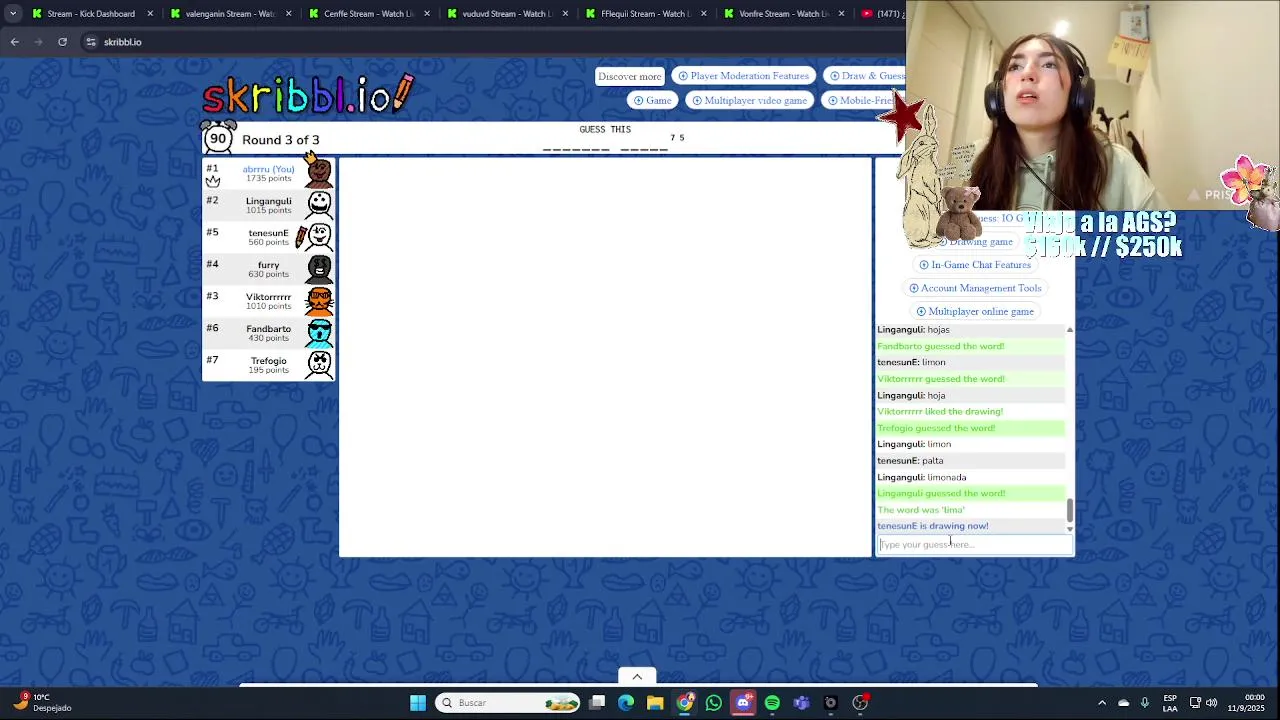Select the furry player avatar

coord(319,269)
